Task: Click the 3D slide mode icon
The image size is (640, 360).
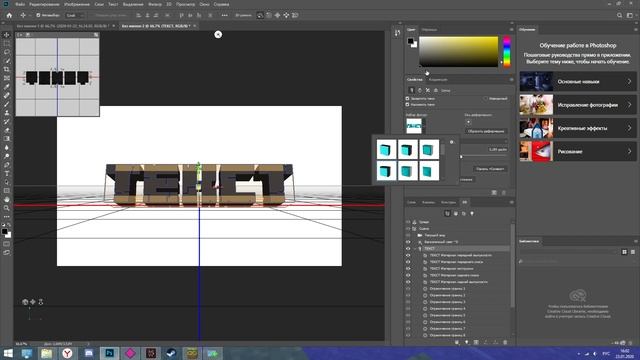Action: tap(286, 16)
